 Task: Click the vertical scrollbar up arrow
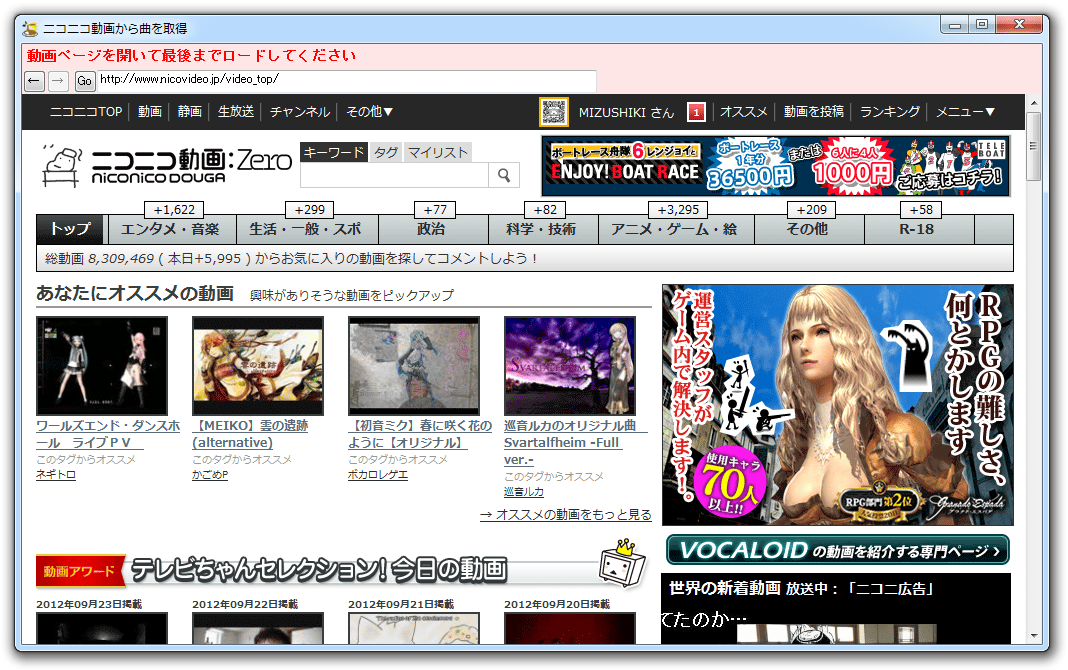pyautogui.click(x=1034, y=103)
